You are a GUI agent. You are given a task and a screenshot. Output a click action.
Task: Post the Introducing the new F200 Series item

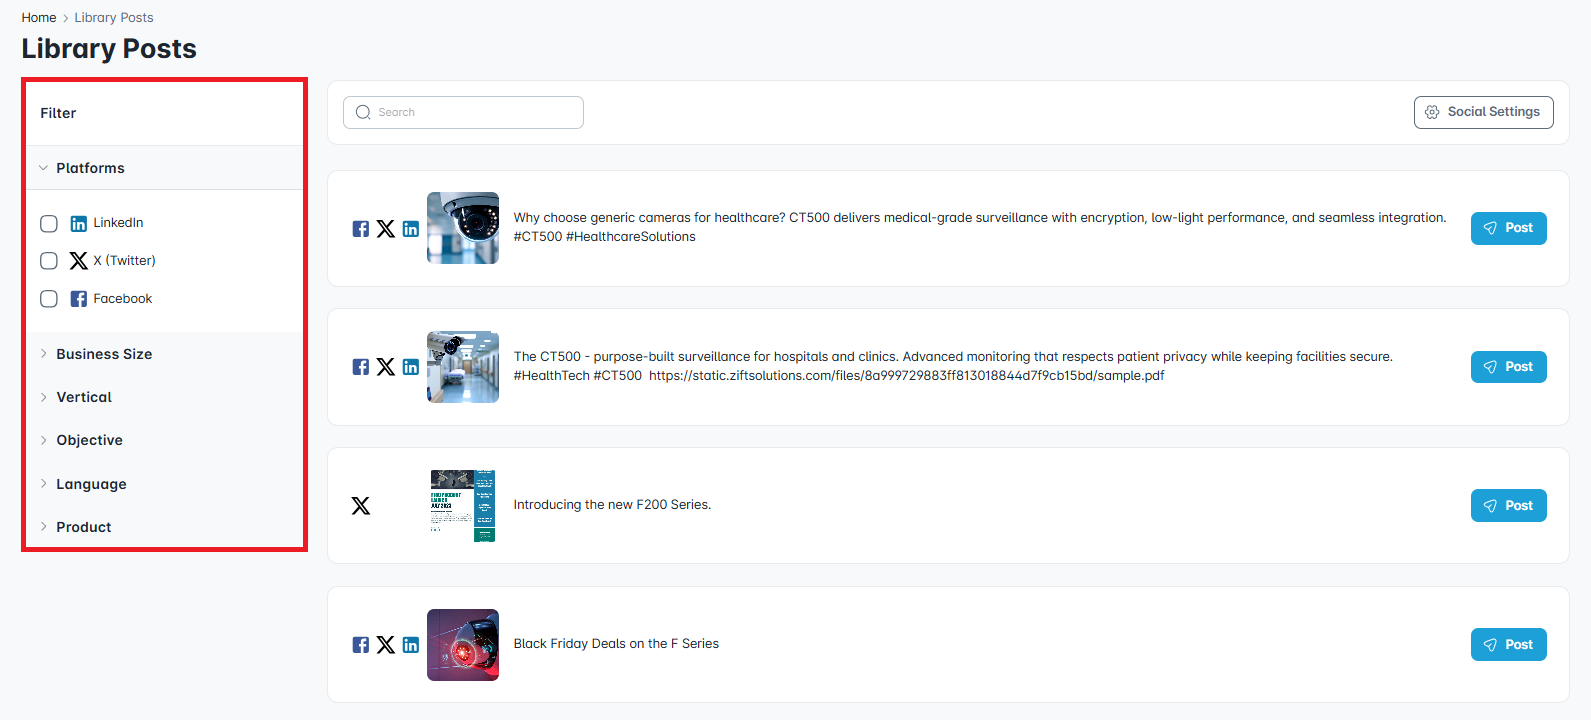[1508, 506]
